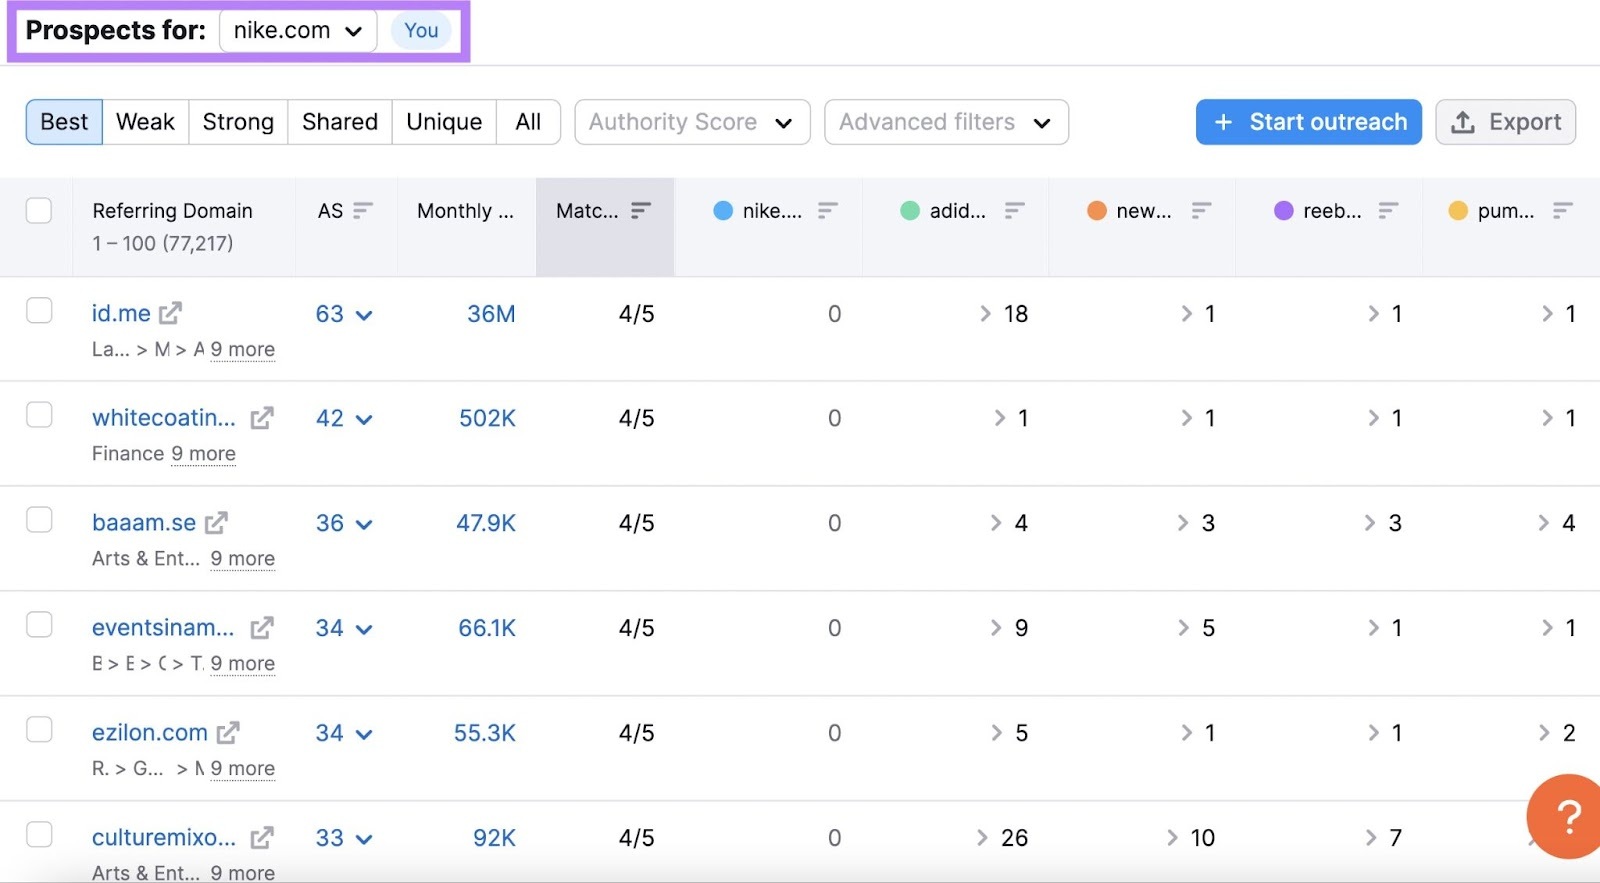
Task: Sort by Matches column icon
Action: (641, 210)
